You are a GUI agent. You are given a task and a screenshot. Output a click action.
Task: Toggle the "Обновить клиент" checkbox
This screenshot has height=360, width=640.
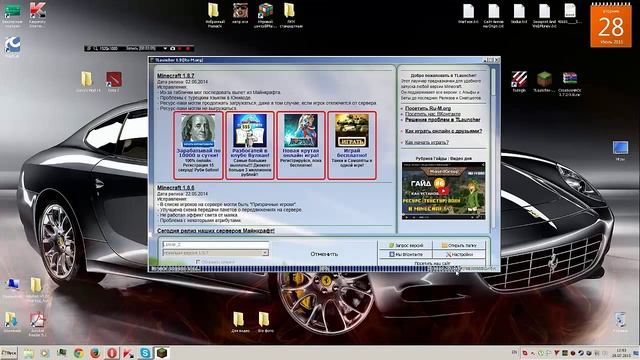tap(198, 262)
